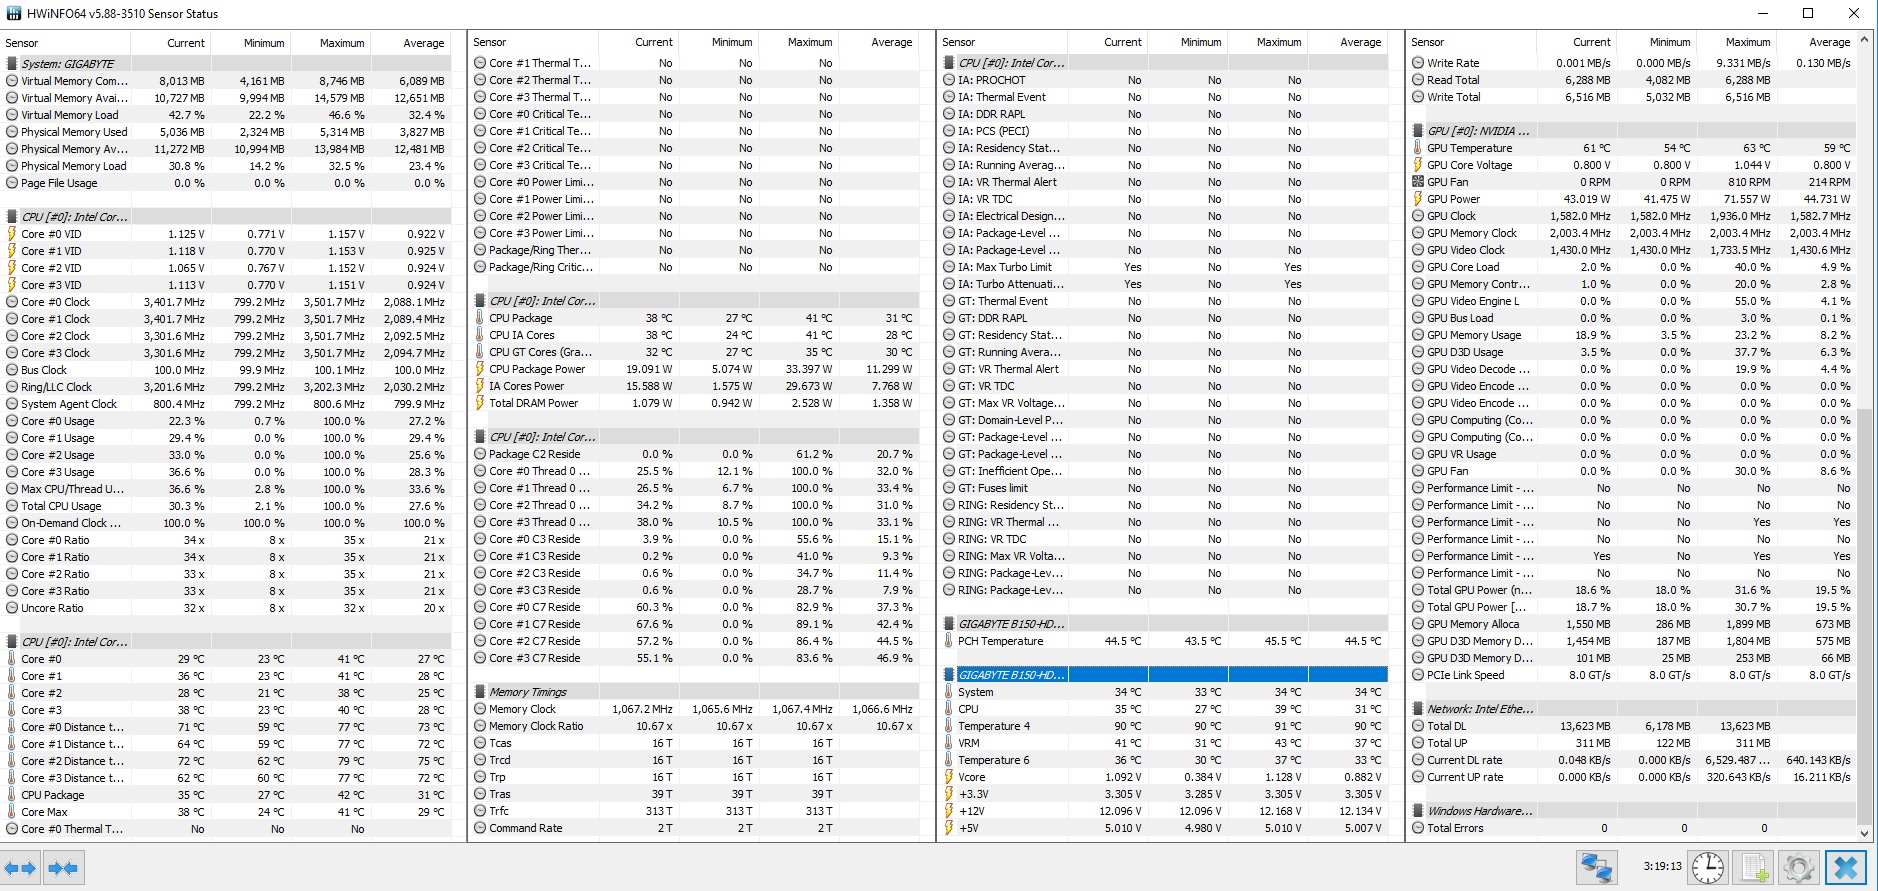Select the Memory Clock Ratio row
The width and height of the screenshot is (1878, 891).
[536, 726]
